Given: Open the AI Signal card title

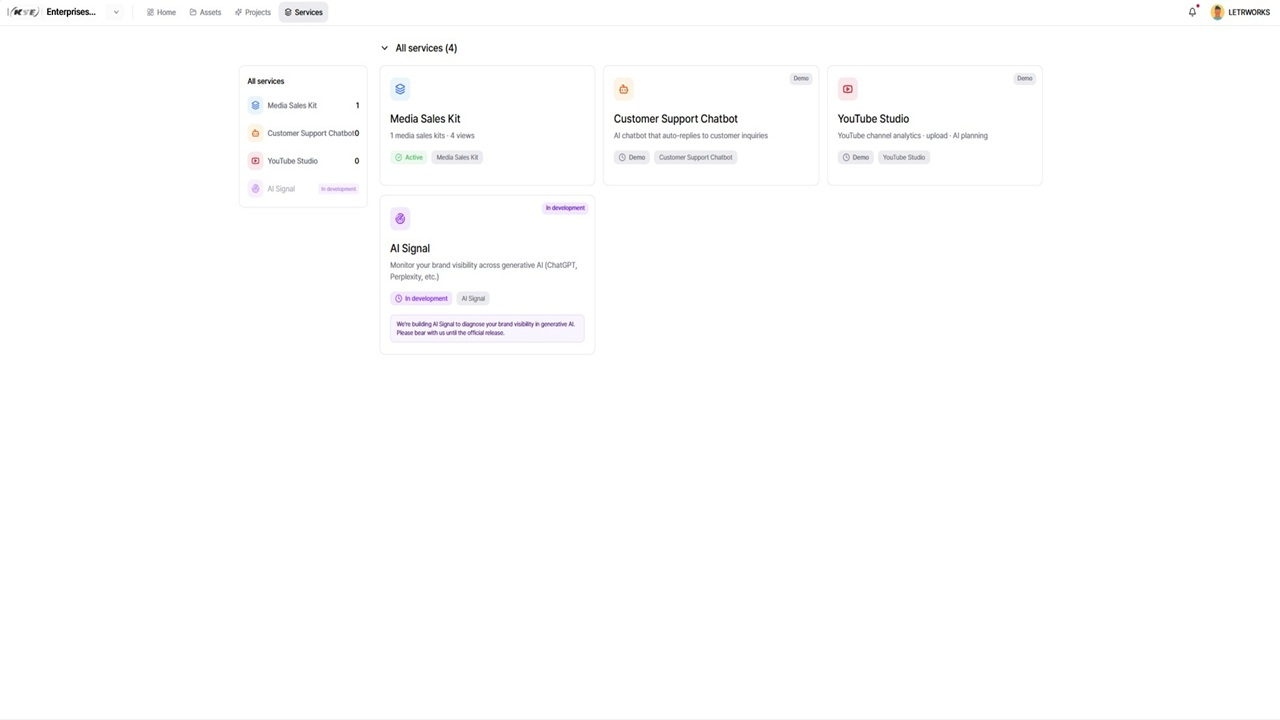Looking at the screenshot, I should pyautogui.click(x=410, y=249).
